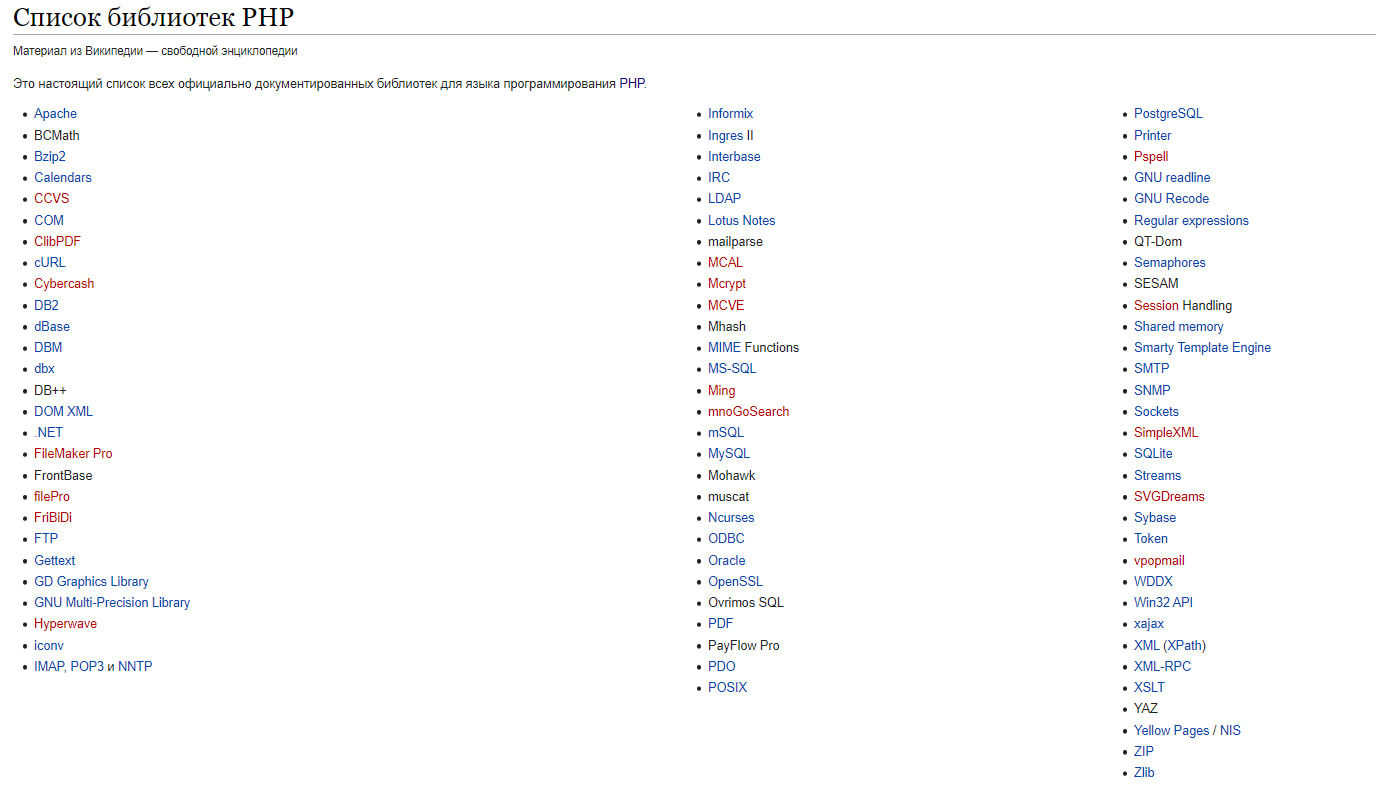
Task: Open the DOM XML article link
Action: click(x=63, y=412)
